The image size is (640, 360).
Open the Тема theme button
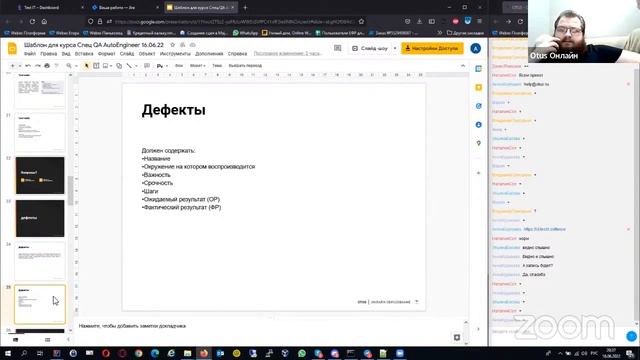pos(217,66)
